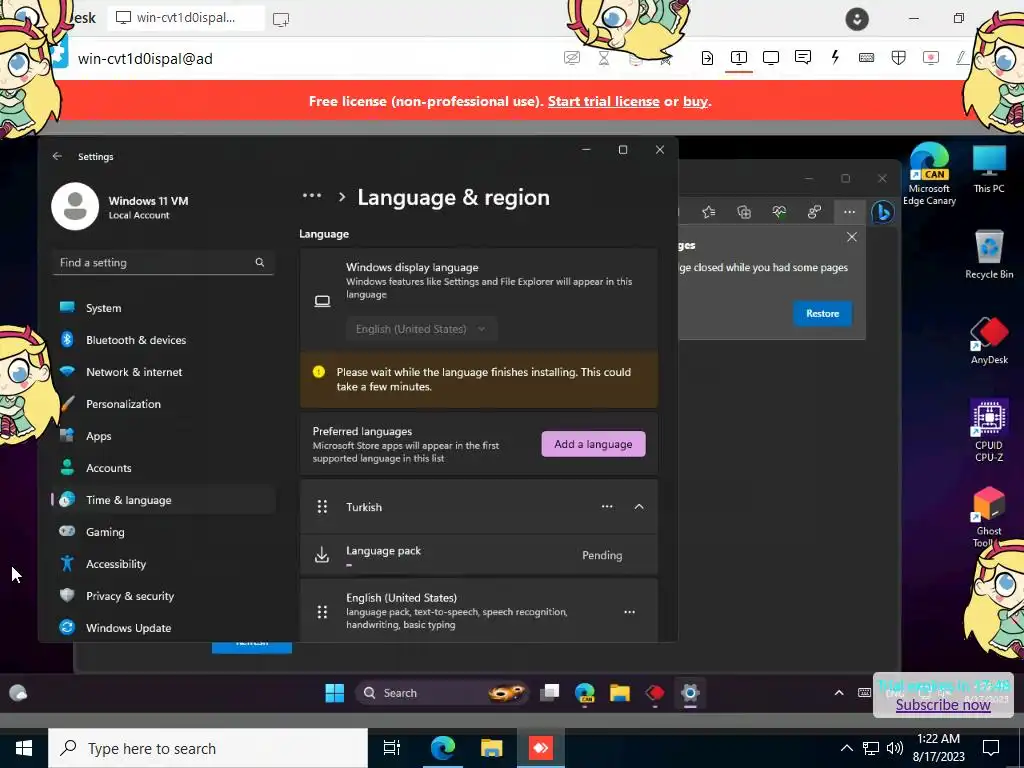
Task: Open Accounts settings category
Action: pos(163,468)
